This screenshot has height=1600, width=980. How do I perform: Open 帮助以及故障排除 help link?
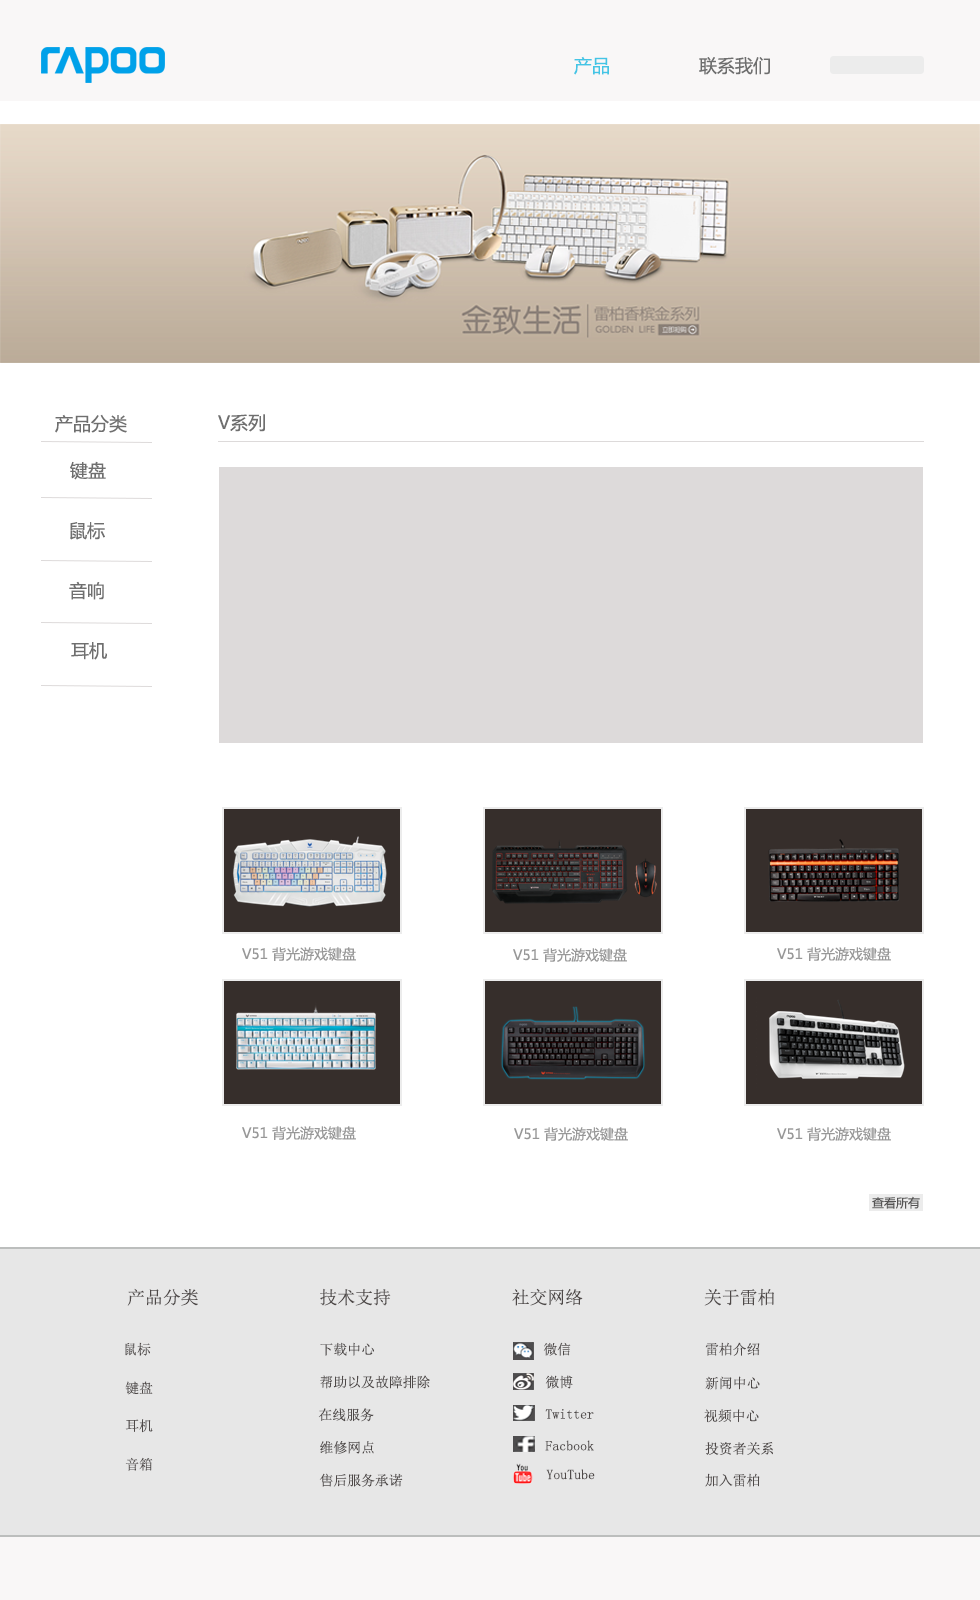[375, 1382]
